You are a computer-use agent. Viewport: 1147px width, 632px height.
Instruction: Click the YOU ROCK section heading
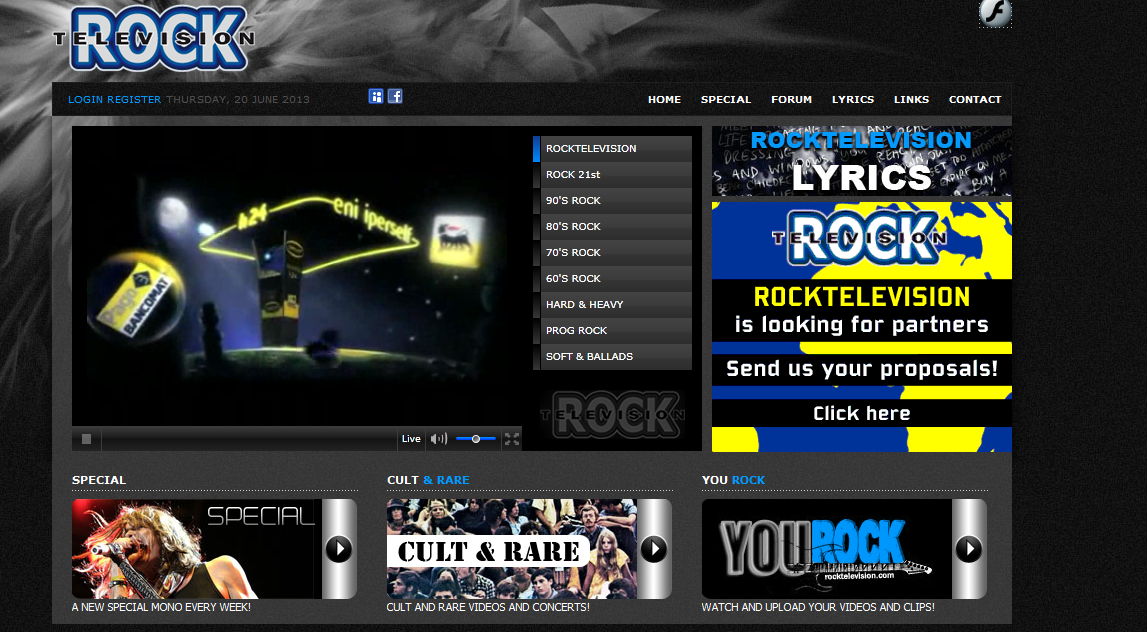coord(733,481)
